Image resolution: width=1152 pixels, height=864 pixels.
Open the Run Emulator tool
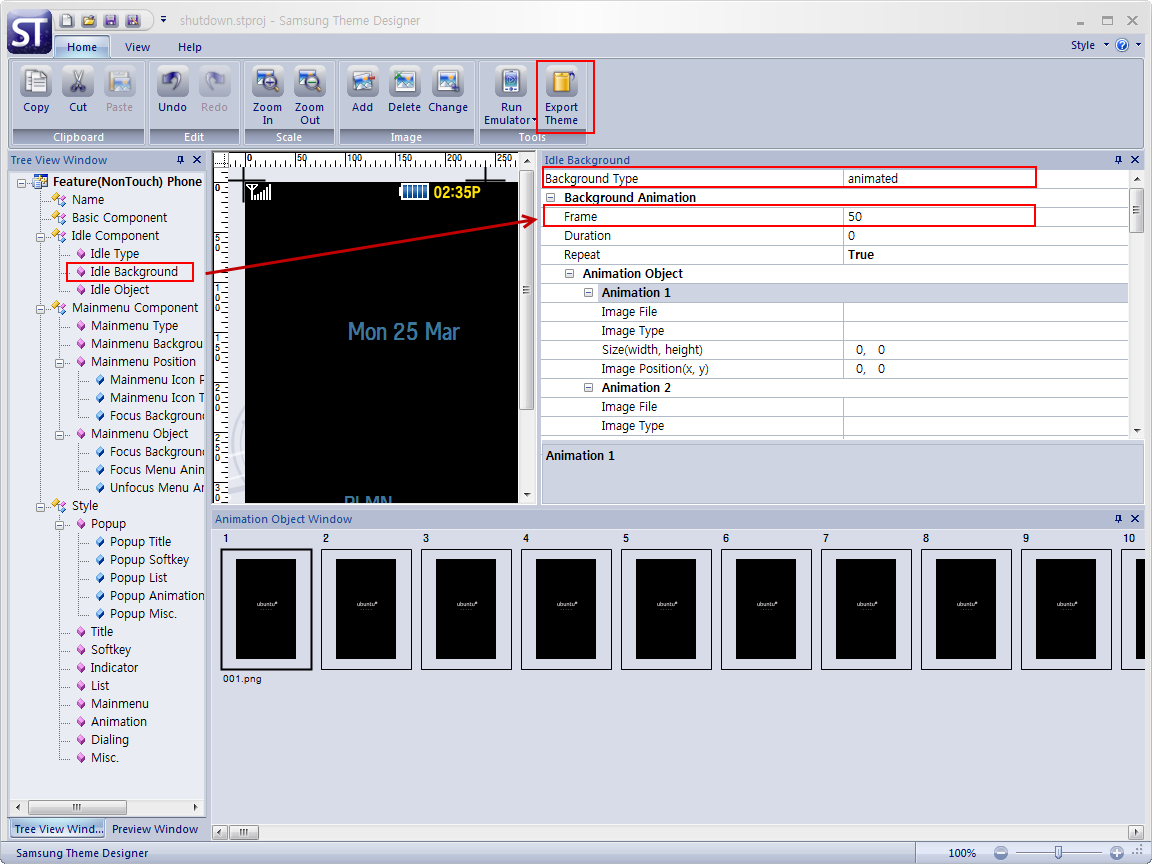[x=511, y=83]
